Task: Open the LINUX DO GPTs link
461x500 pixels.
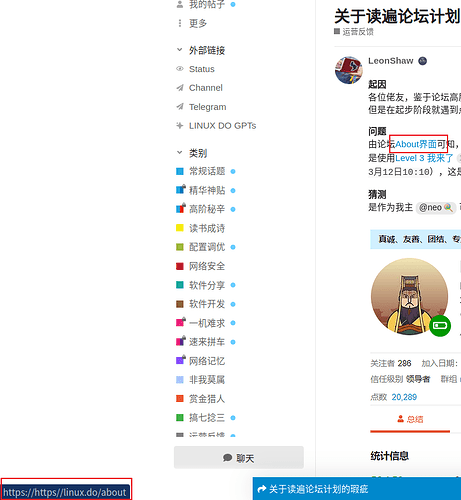Action: tap(222, 126)
